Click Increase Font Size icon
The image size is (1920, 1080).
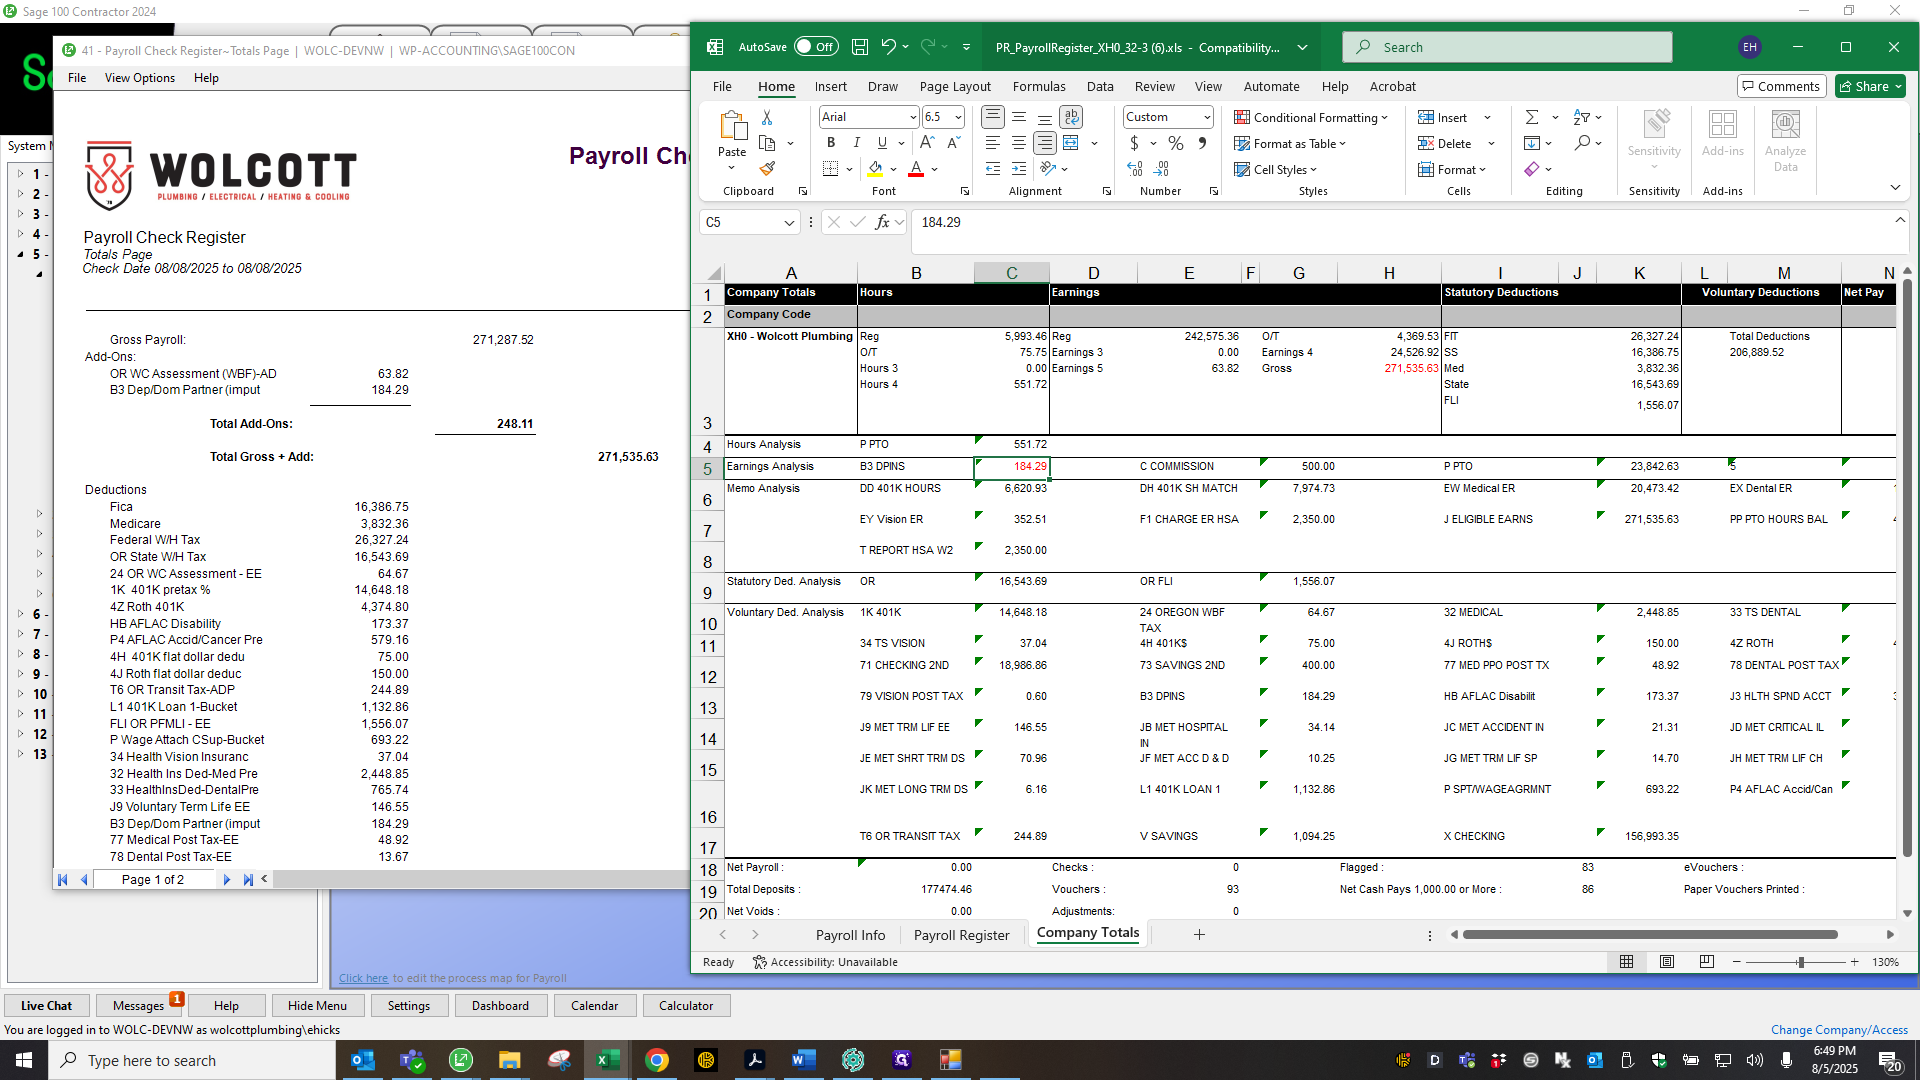coord(927,143)
